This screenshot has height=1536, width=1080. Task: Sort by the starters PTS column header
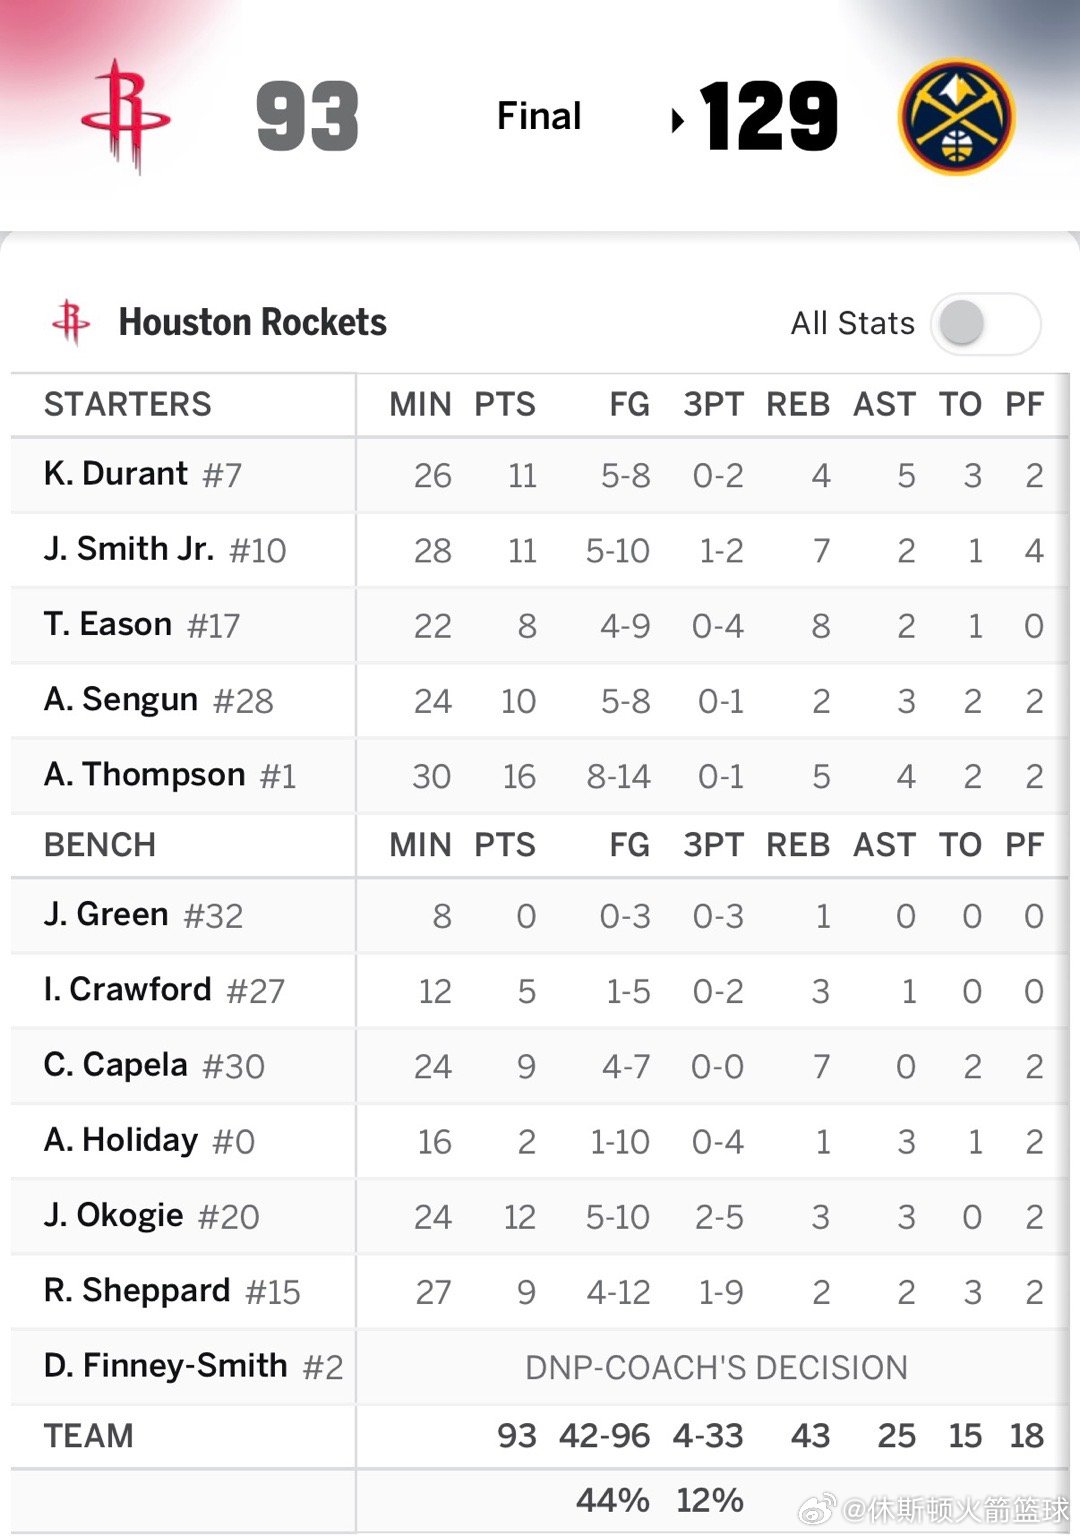[504, 404]
